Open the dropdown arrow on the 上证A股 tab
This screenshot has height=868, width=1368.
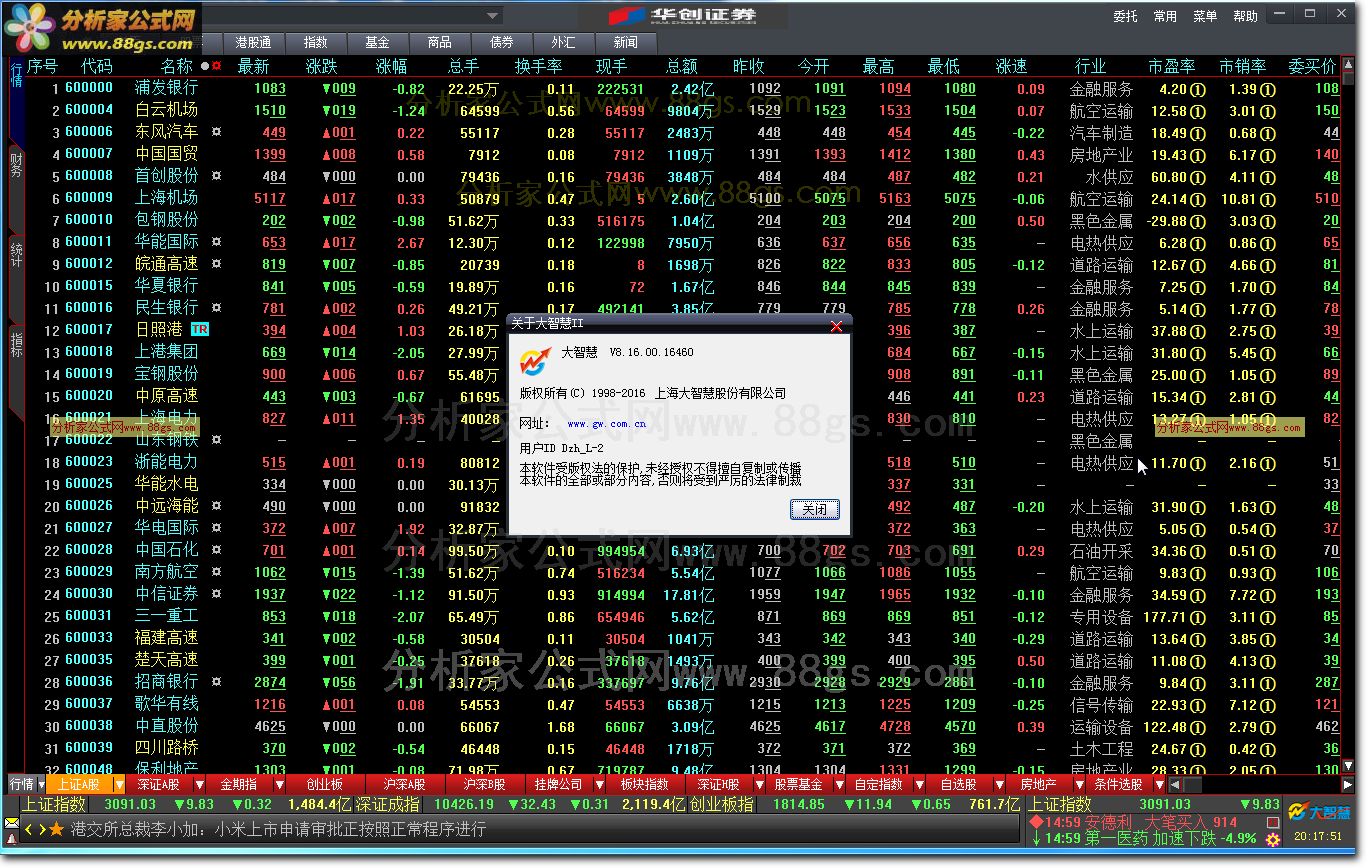(119, 785)
